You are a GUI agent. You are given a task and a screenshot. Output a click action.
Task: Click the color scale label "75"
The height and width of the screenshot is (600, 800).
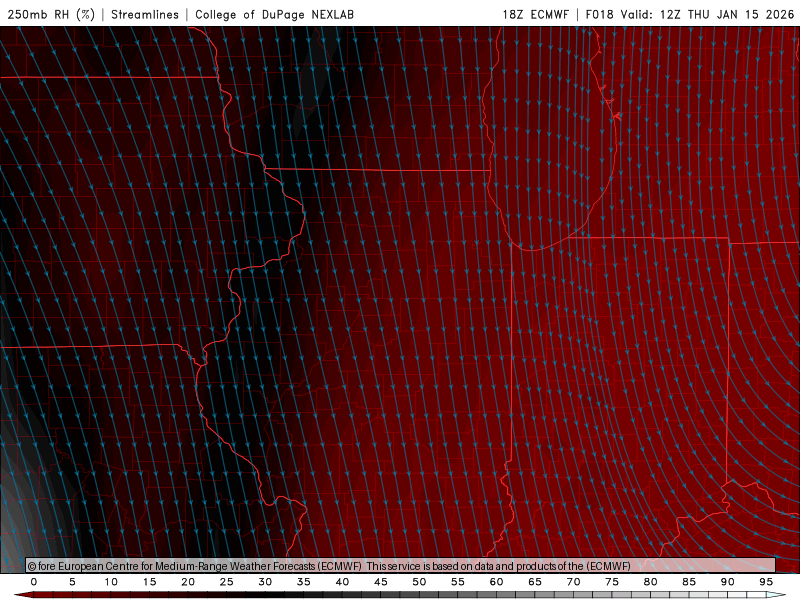click(x=612, y=582)
